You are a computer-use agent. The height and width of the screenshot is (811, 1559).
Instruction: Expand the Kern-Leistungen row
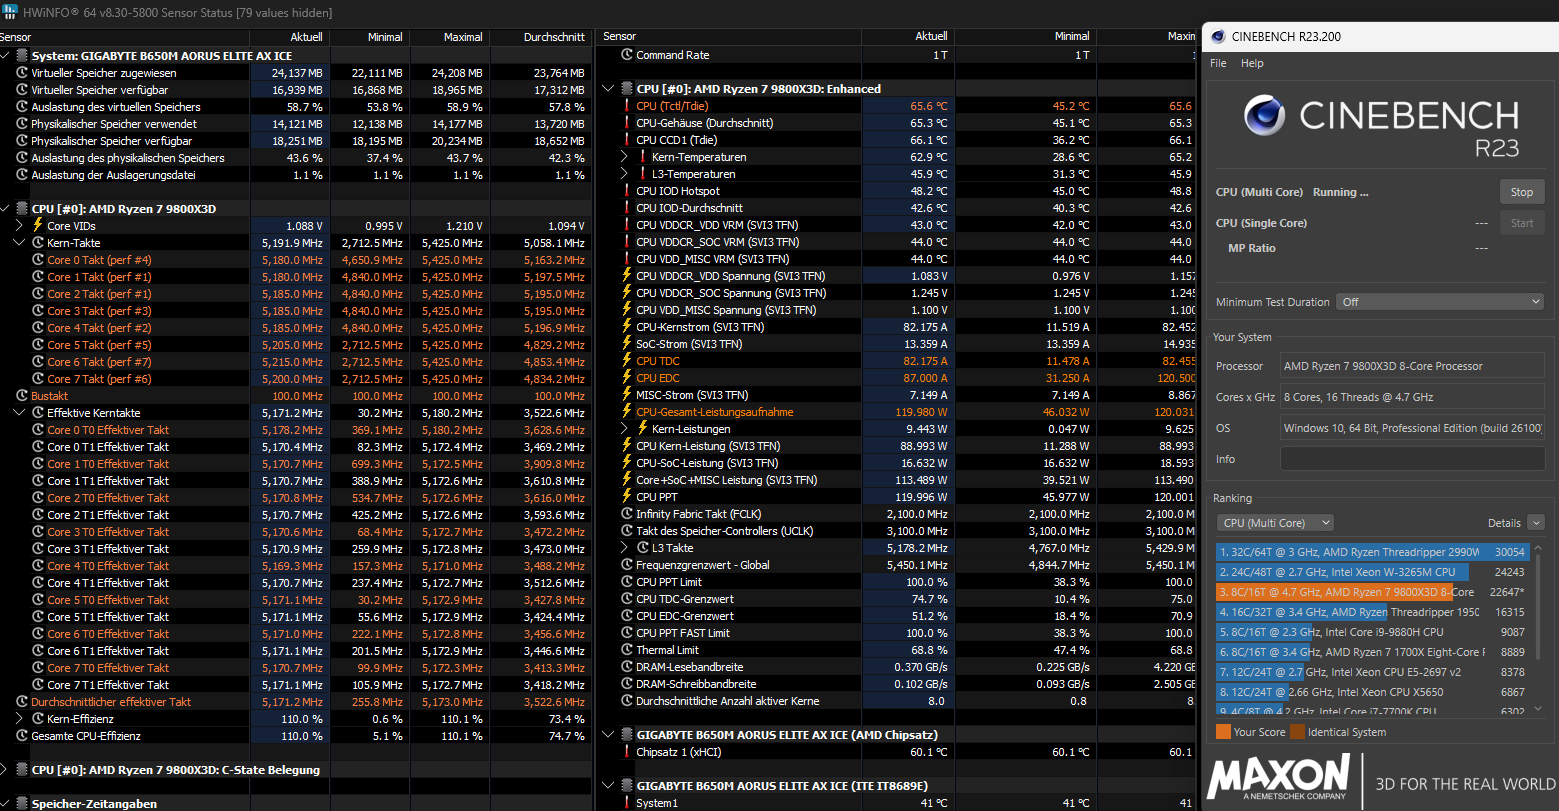coord(624,429)
